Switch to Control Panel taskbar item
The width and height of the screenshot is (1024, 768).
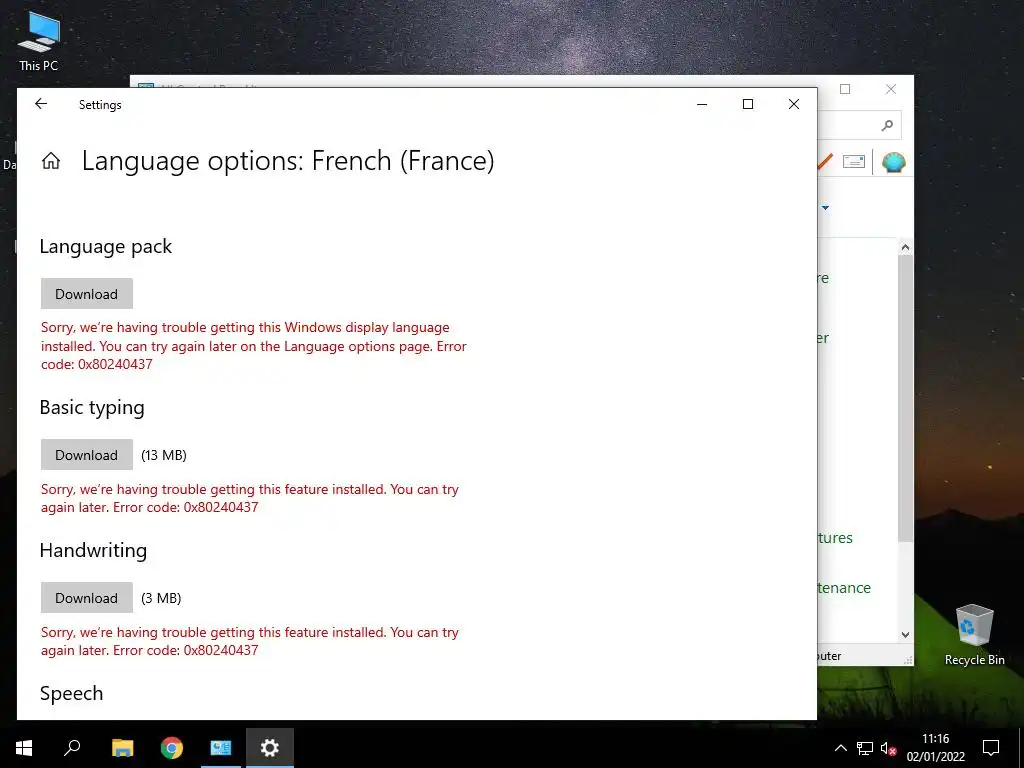tap(221, 748)
